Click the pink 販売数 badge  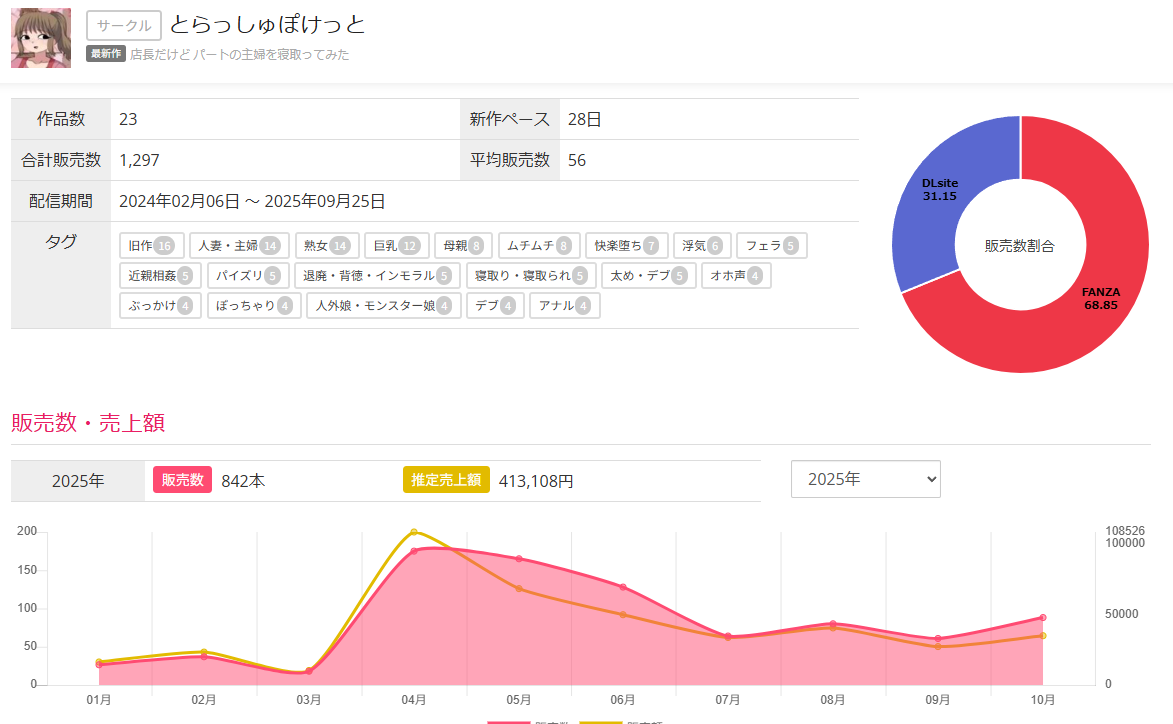point(182,480)
